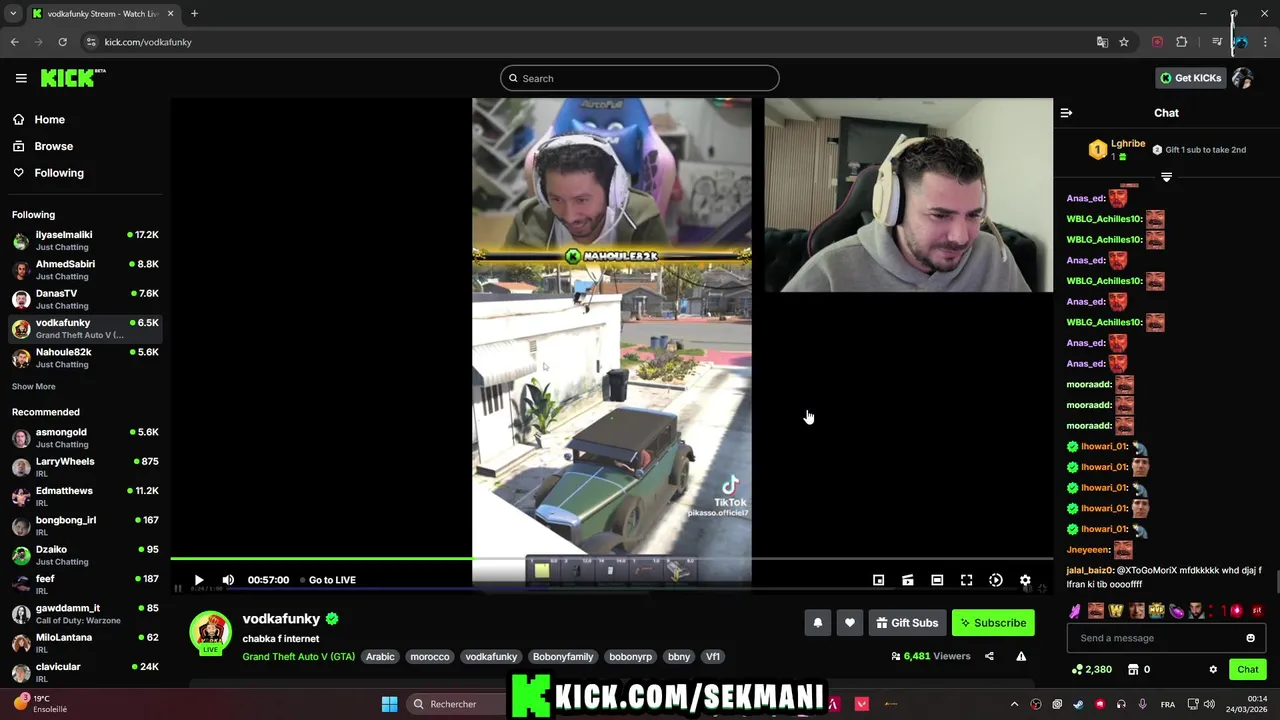This screenshot has width=1280, height=720.
Task: Click the Gift Subs button
Action: [x=907, y=623]
